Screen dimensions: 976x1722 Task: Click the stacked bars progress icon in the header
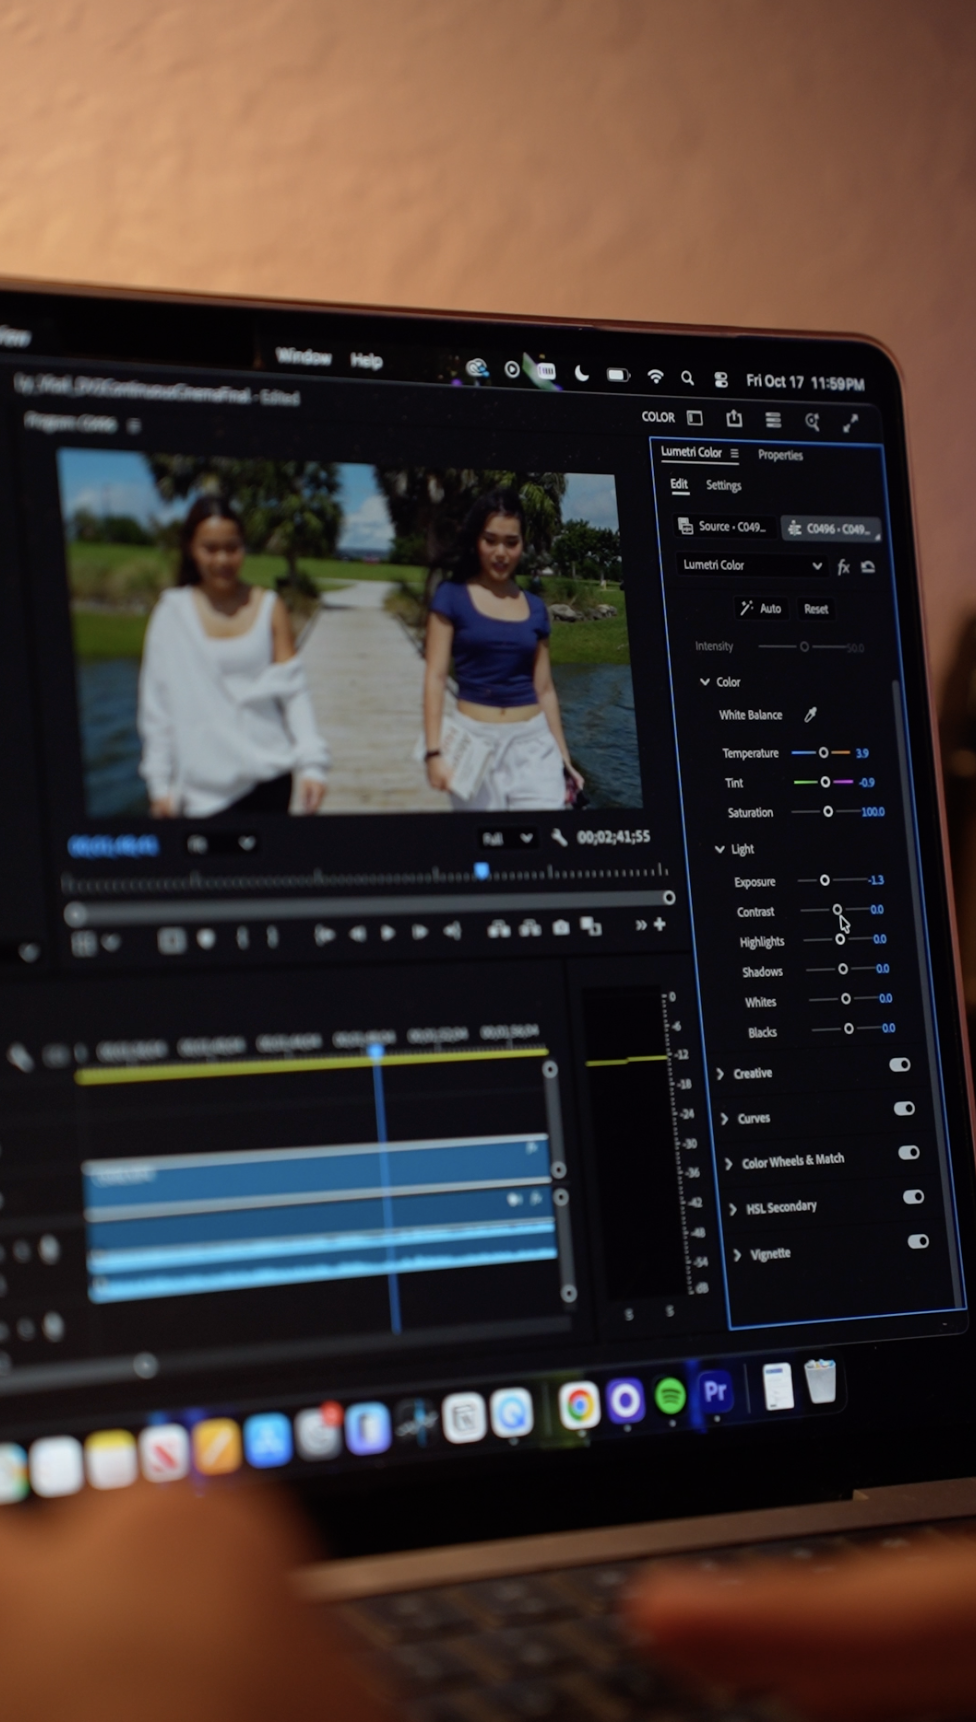(x=773, y=420)
